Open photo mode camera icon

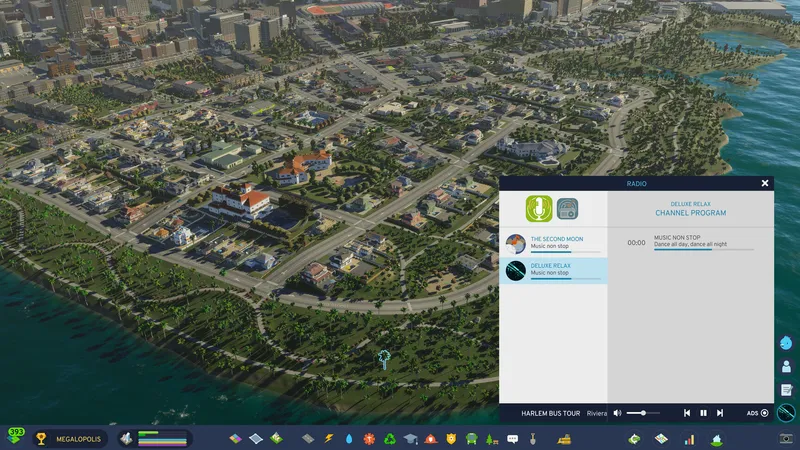click(x=786, y=438)
